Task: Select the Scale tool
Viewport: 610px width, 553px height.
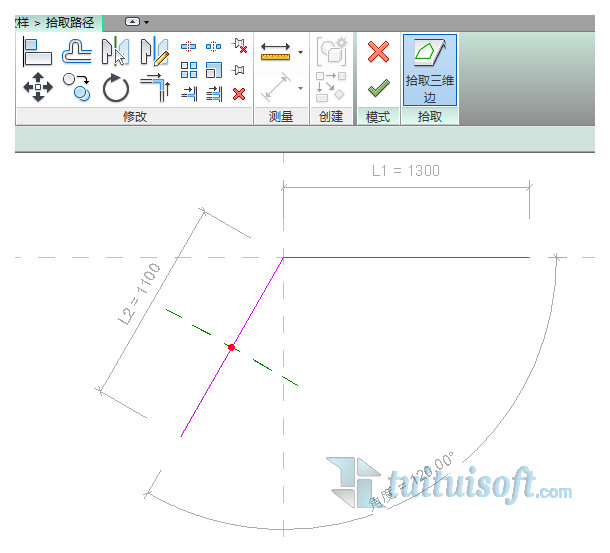Action: tap(214, 70)
